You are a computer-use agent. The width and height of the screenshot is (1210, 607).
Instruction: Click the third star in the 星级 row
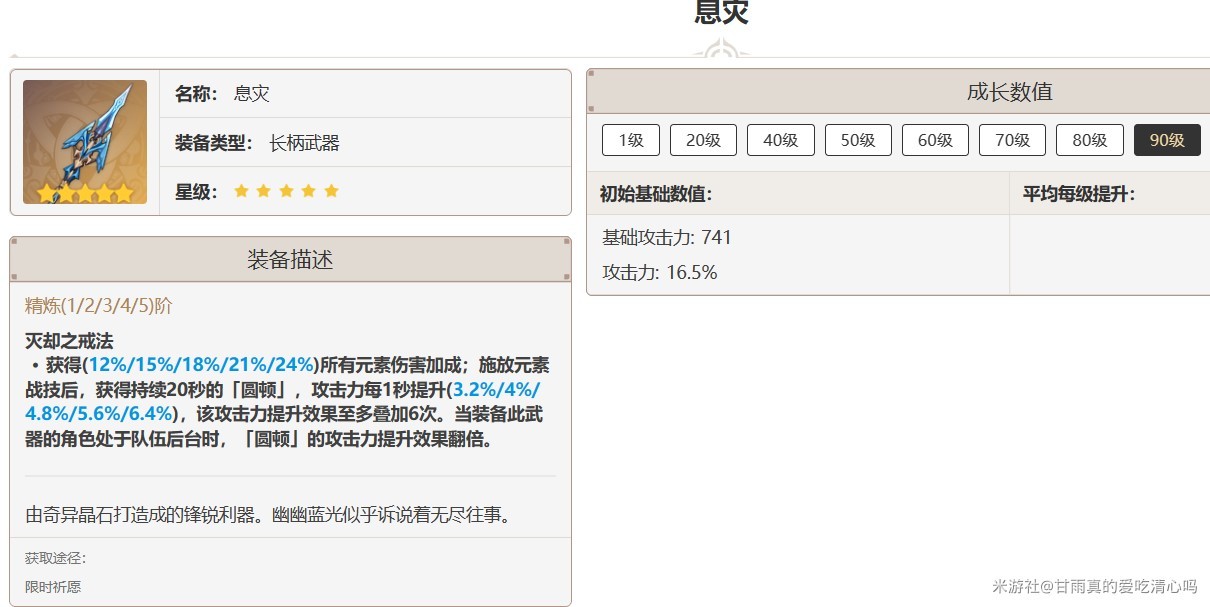(286, 190)
